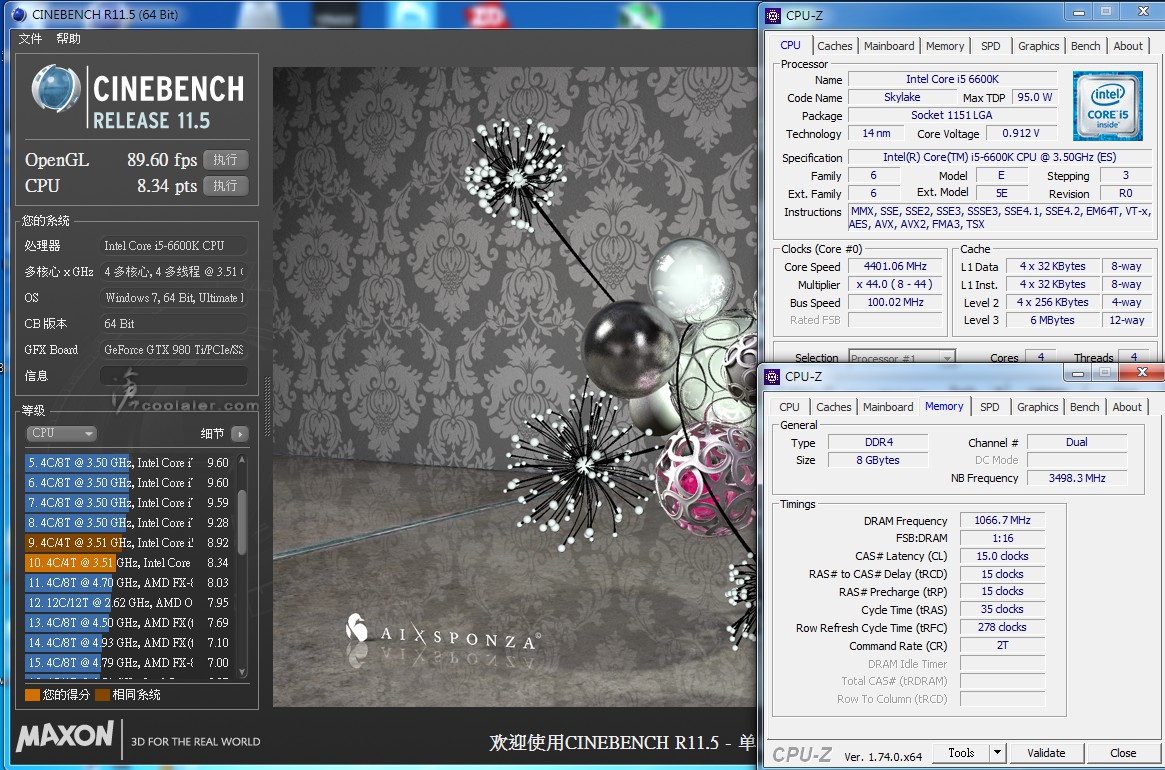Open the 帮助 menu in CINEBENCH
1165x770 pixels.
coord(68,39)
